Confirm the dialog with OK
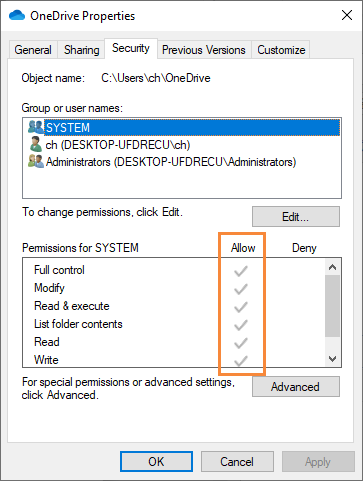363x481 pixels. click(x=156, y=462)
